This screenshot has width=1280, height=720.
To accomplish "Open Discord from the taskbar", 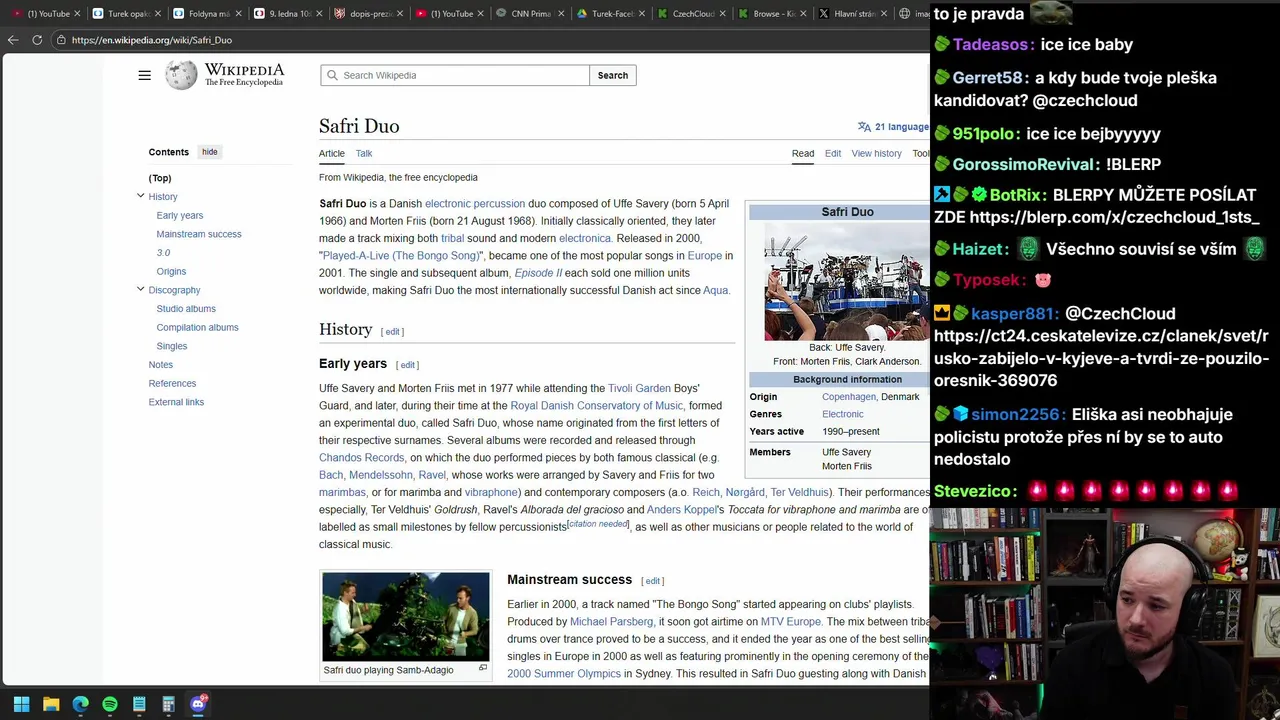I will tap(198, 704).
